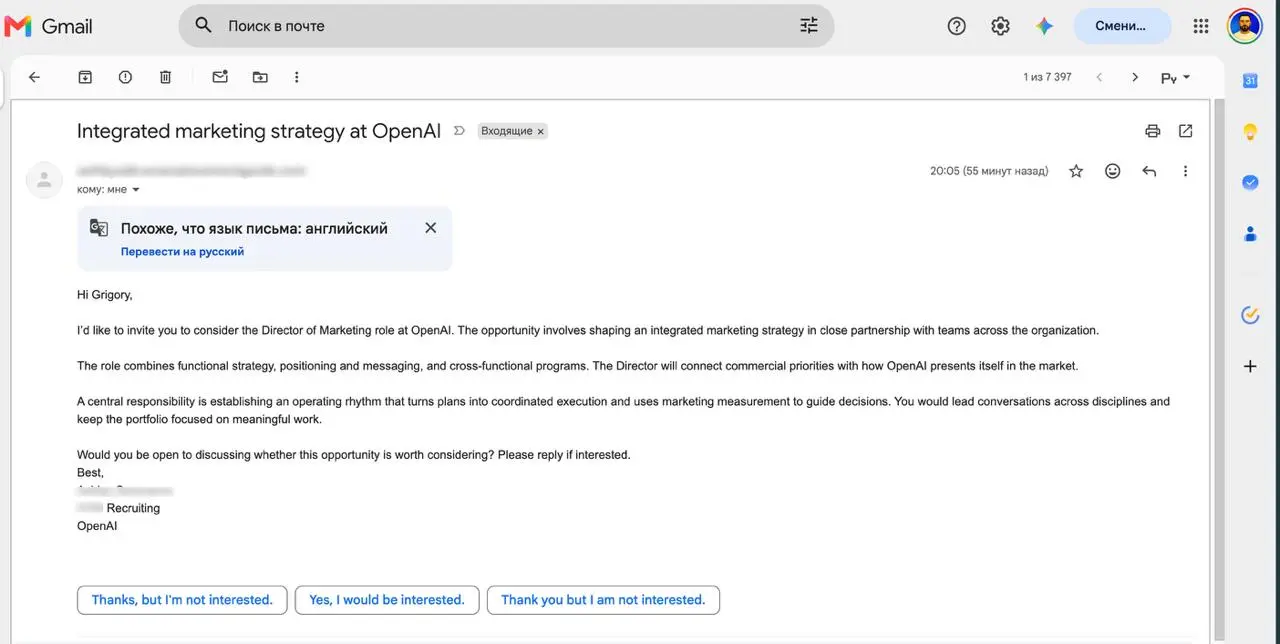Focus the 'Поиск в почте' search field
The width and height of the screenshot is (1280, 644).
tap(505, 26)
